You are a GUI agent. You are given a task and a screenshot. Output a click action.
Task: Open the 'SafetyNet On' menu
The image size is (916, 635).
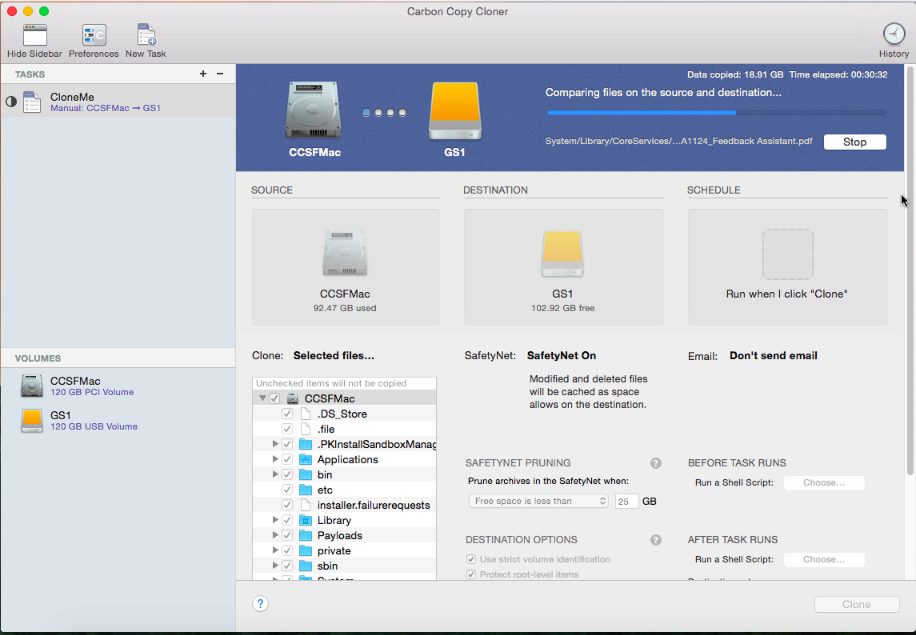[561, 356]
